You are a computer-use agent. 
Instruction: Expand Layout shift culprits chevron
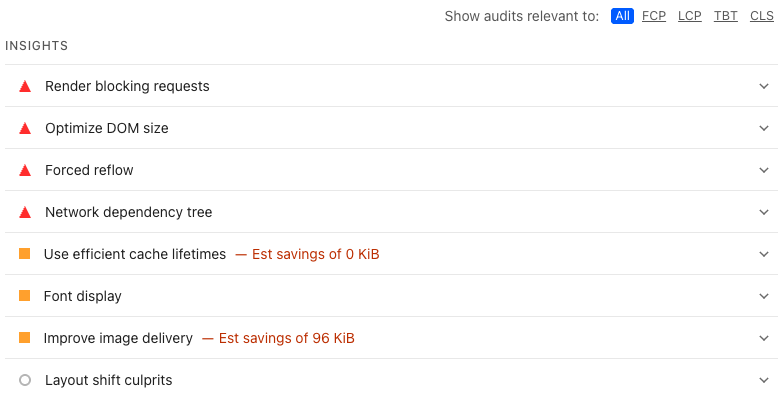pyautogui.click(x=764, y=380)
